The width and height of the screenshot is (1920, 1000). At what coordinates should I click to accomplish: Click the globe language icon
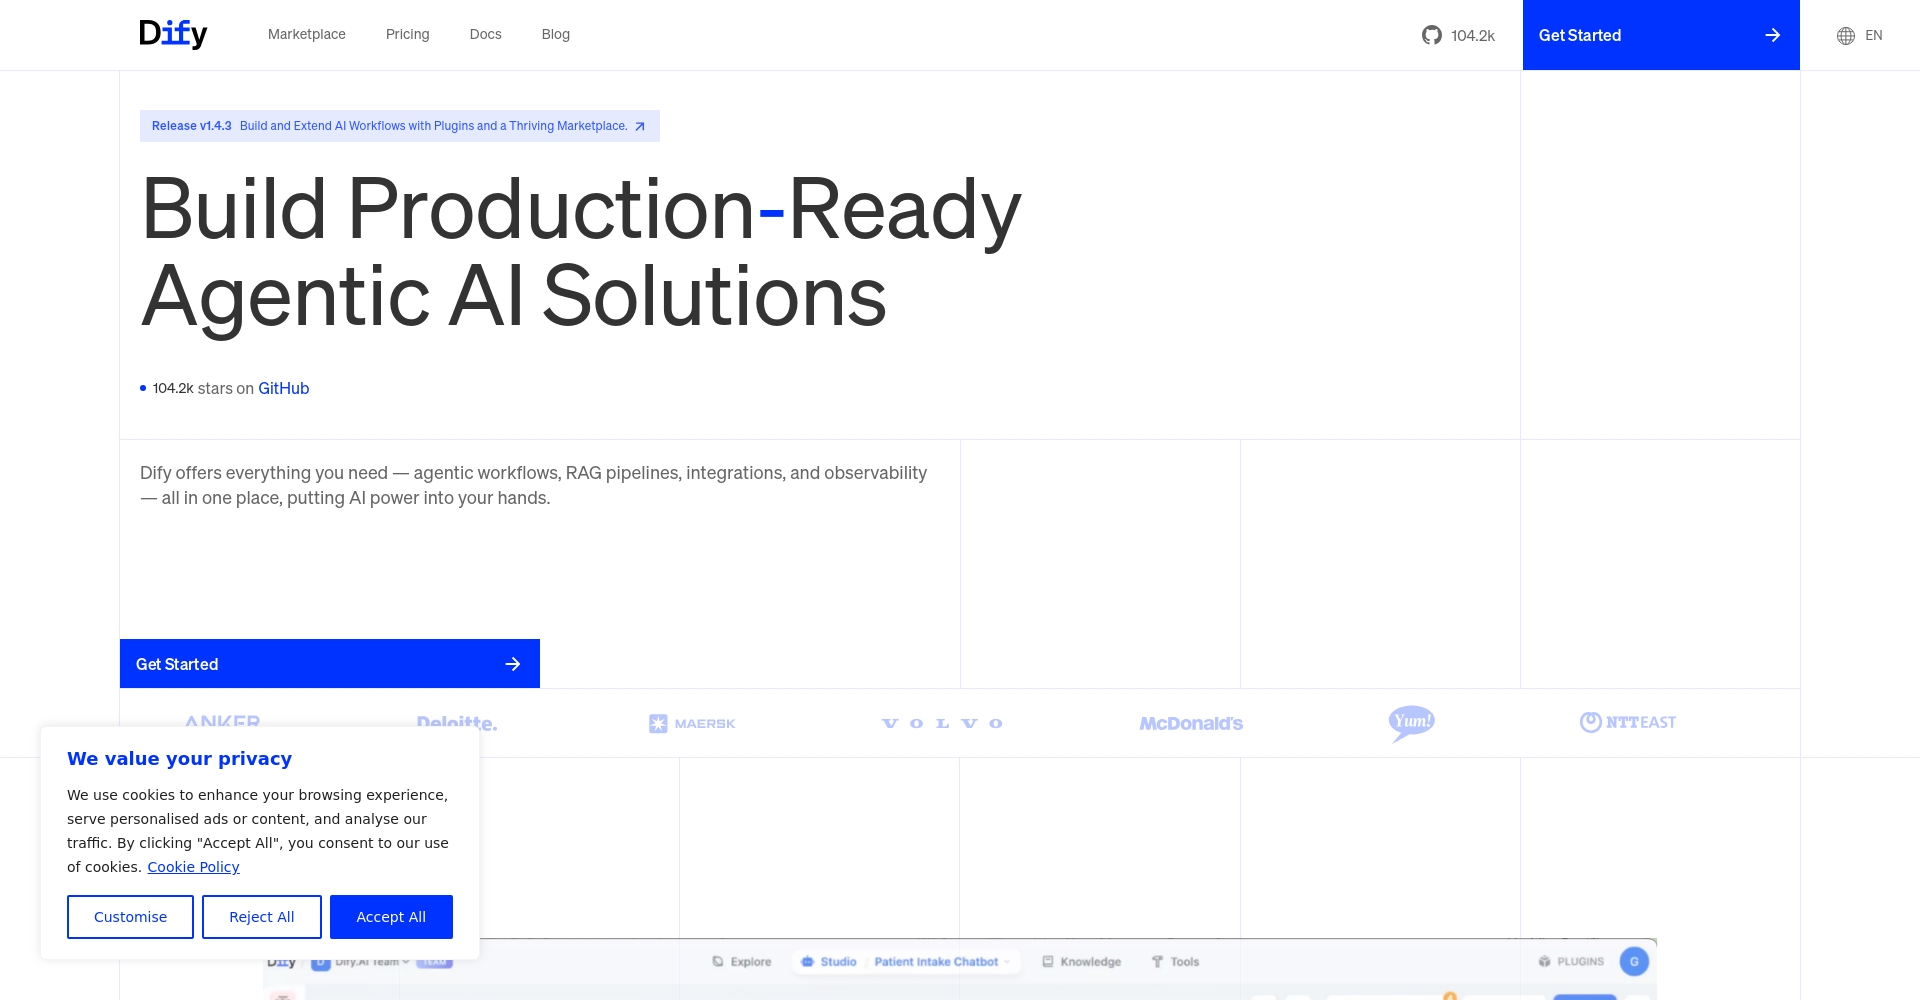(x=1846, y=35)
